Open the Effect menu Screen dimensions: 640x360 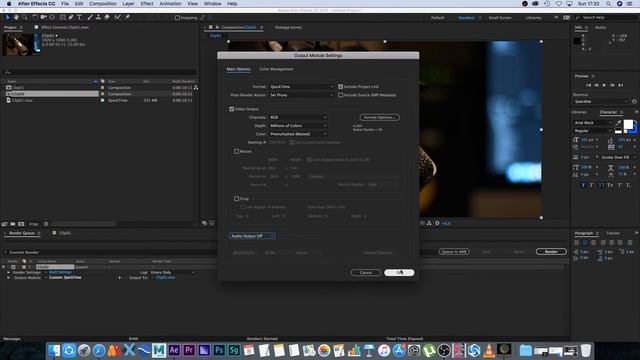[x=147, y=4]
